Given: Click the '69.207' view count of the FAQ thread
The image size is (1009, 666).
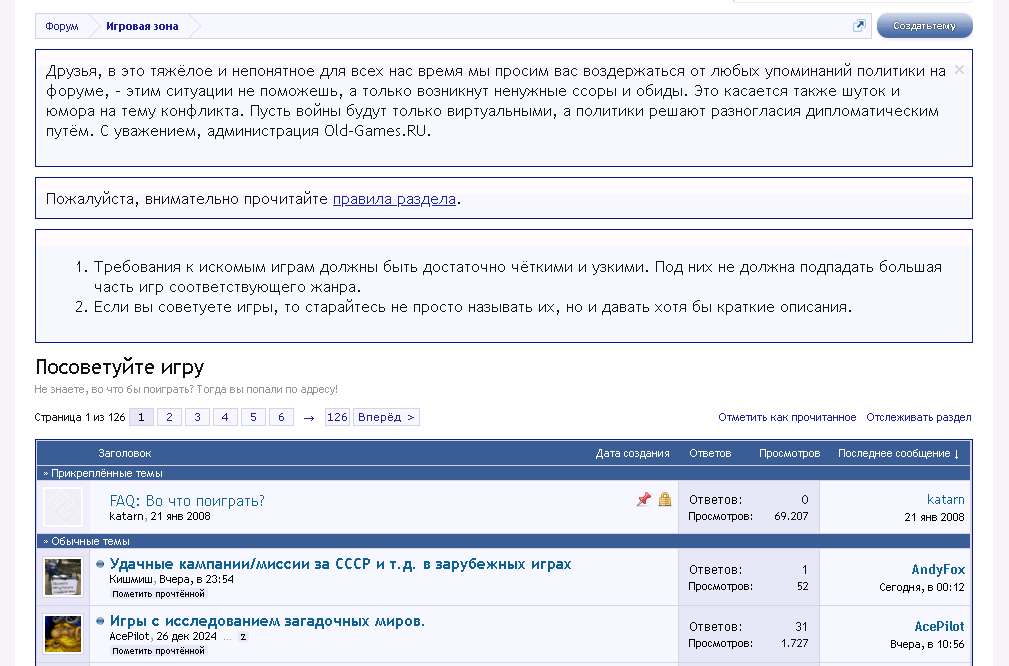Looking at the screenshot, I should point(791,516).
